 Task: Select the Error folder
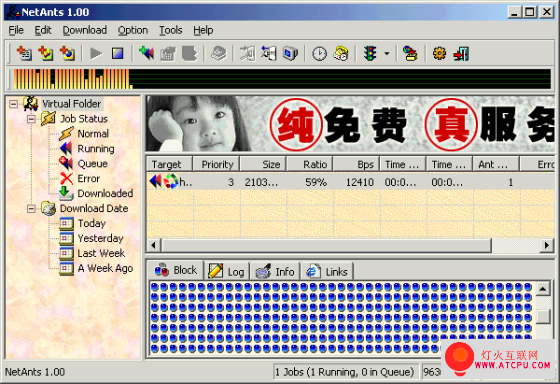tap(89, 179)
